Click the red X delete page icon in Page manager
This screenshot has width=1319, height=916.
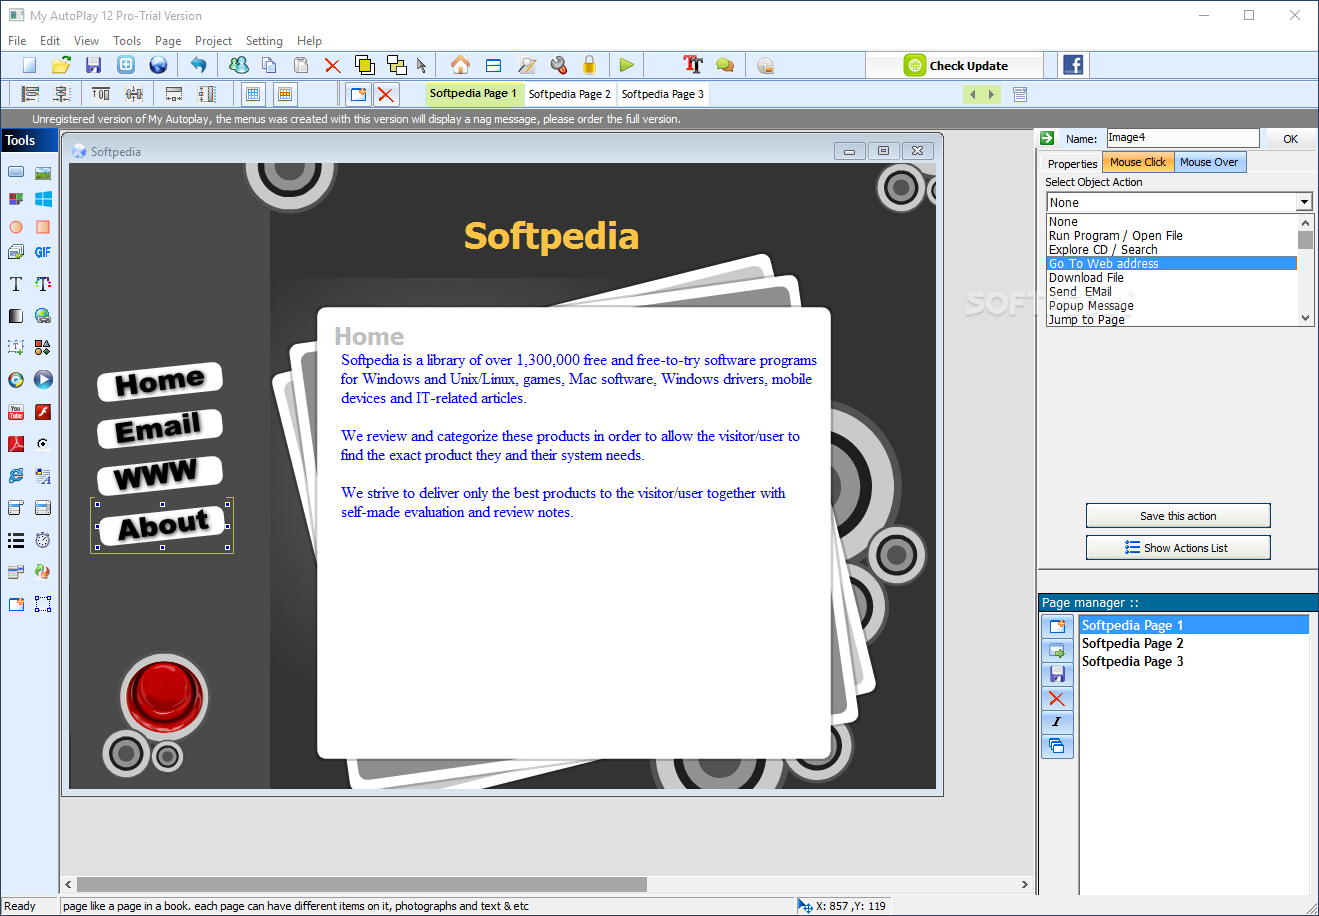(1057, 698)
